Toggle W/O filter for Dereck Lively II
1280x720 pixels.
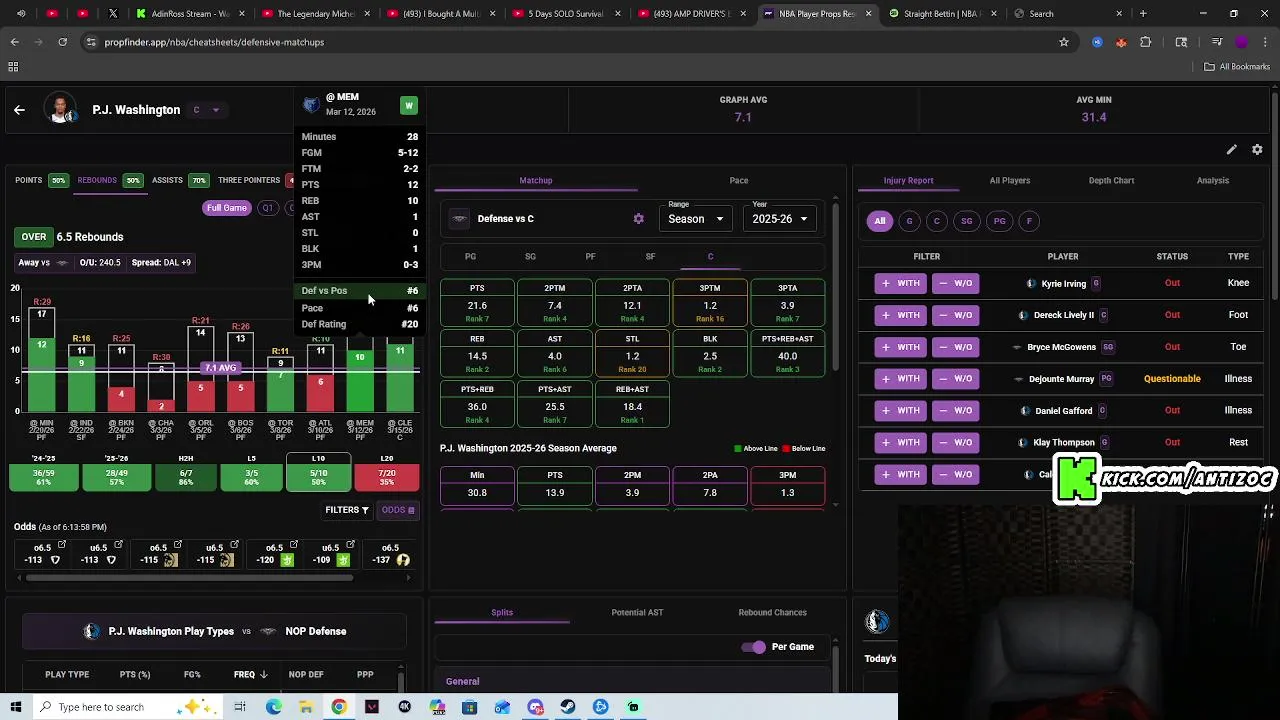coord(955,315)
